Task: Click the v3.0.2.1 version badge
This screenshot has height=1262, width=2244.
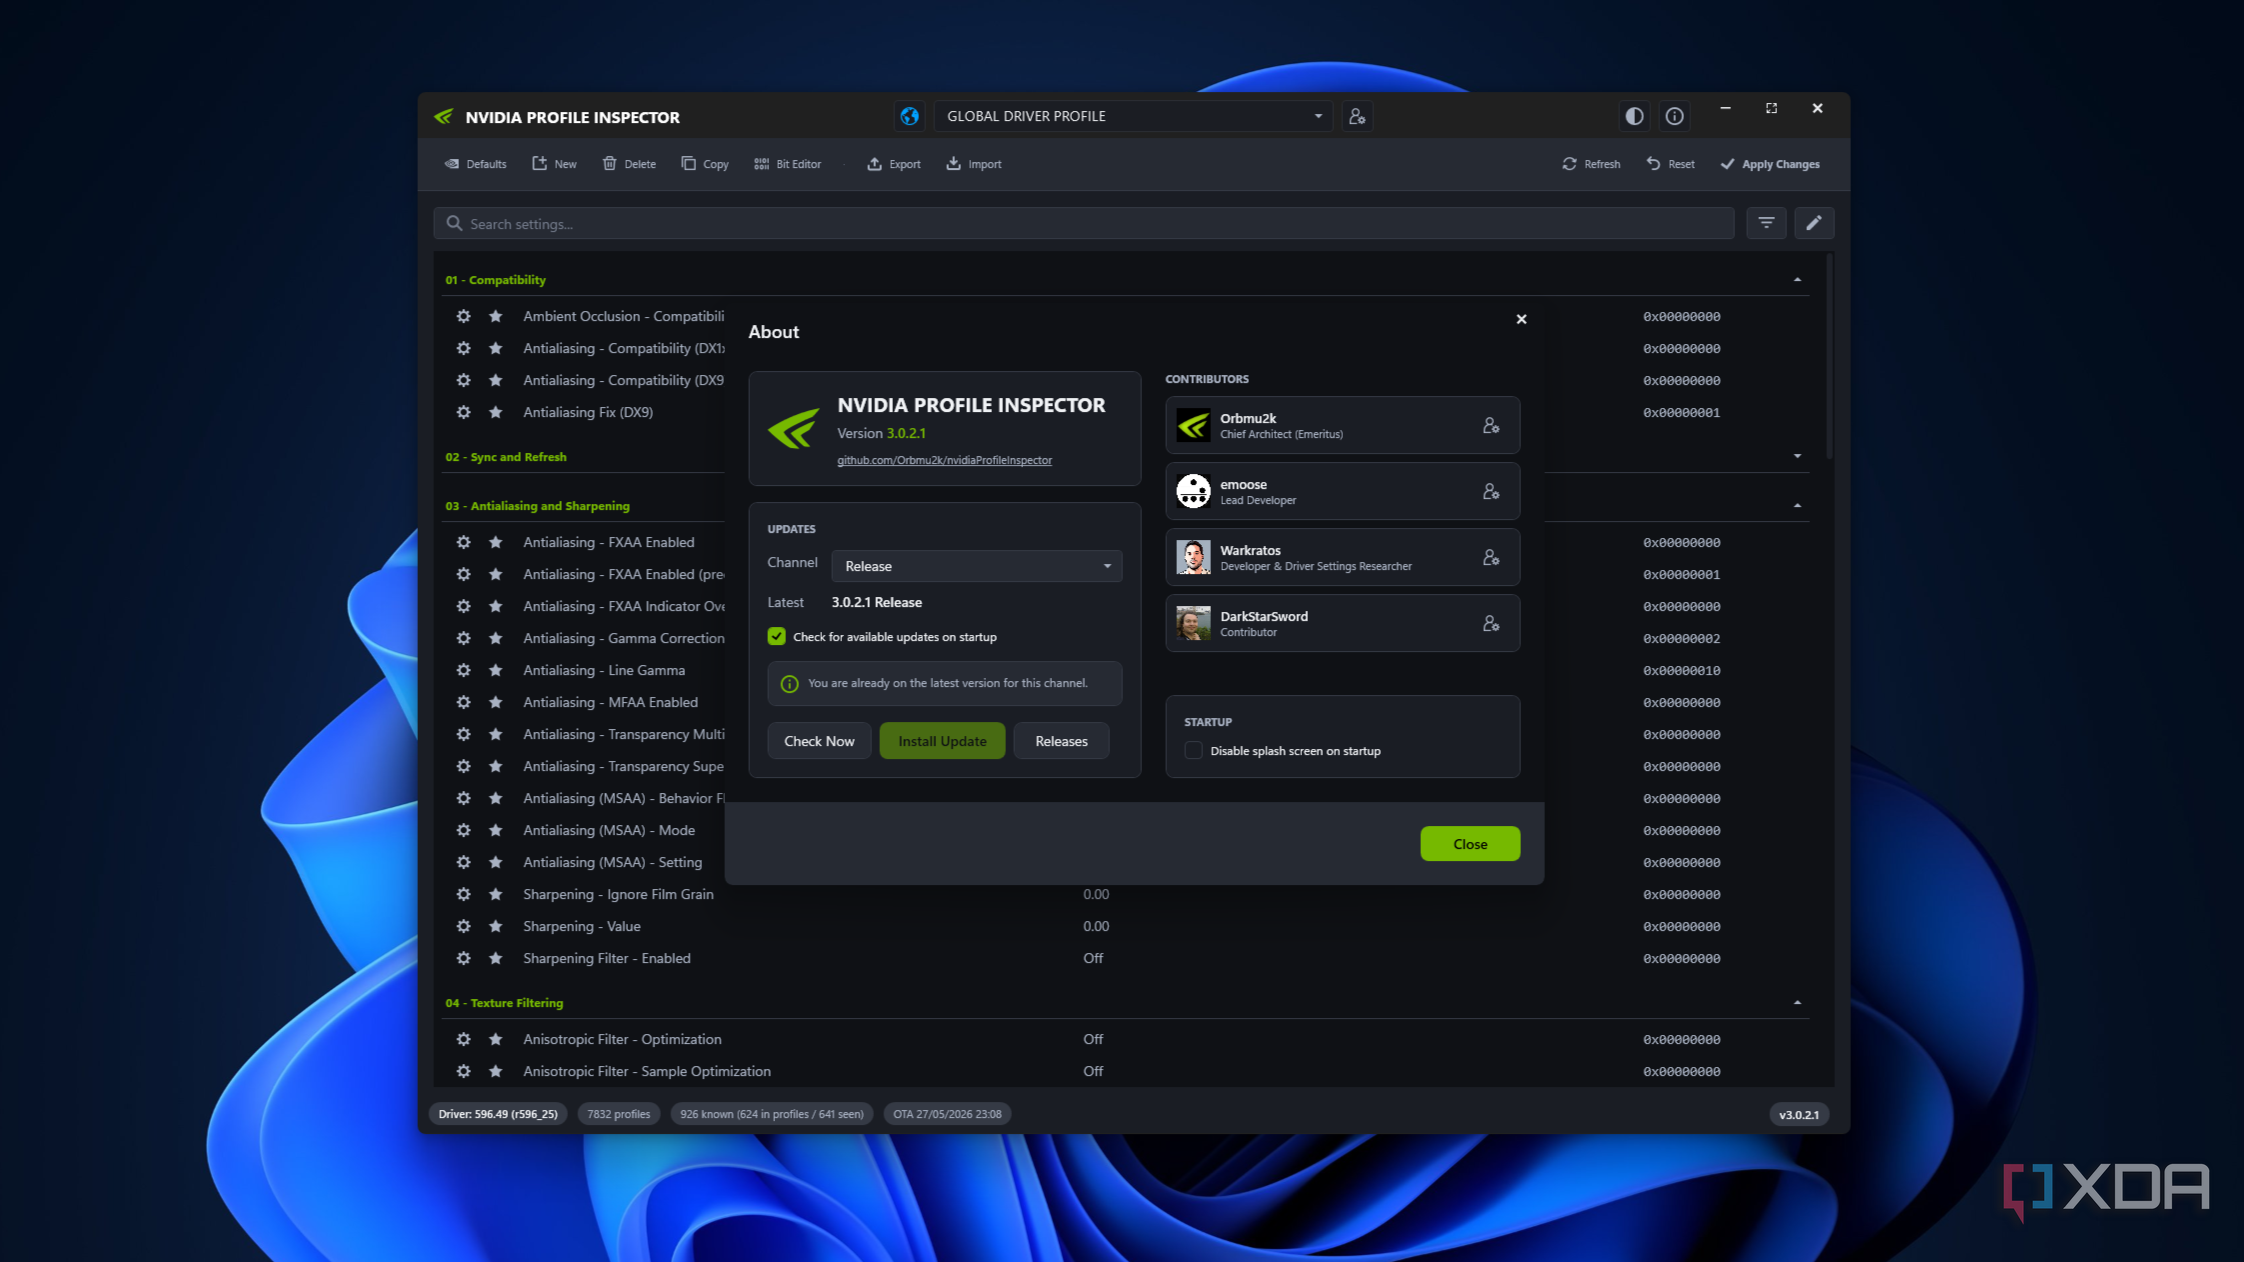Action: point(1798,1114)
